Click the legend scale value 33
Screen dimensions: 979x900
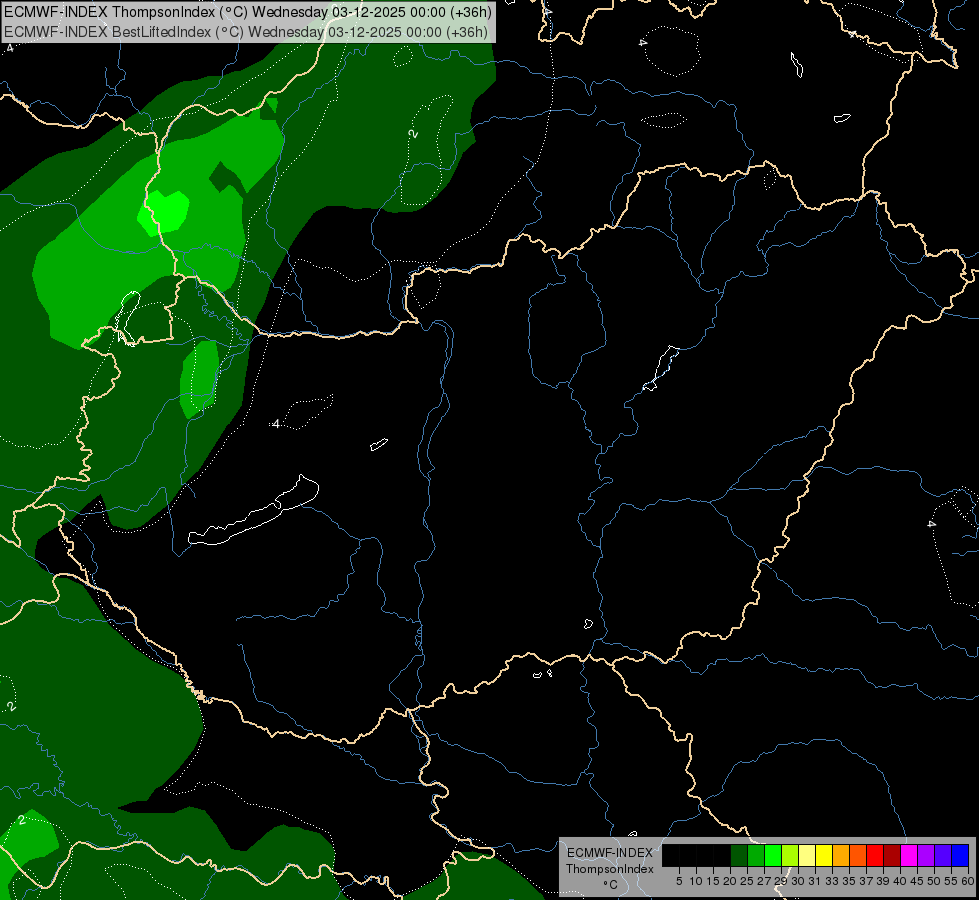832,881
